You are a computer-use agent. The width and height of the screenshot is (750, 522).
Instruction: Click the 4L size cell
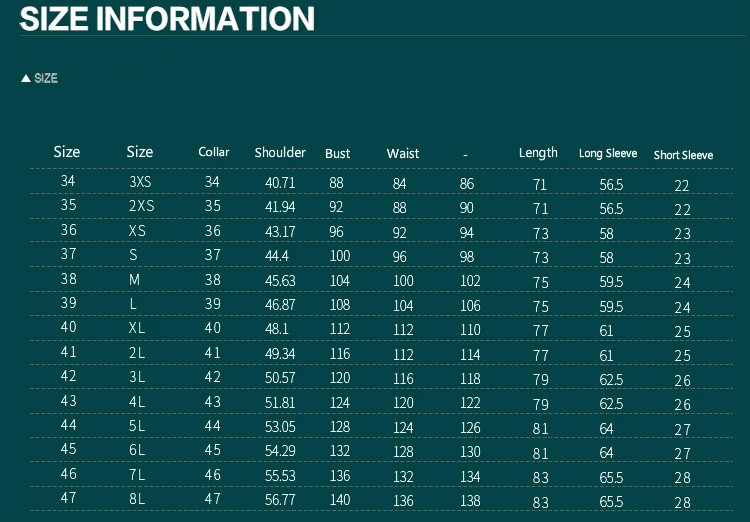click(137, 402)
